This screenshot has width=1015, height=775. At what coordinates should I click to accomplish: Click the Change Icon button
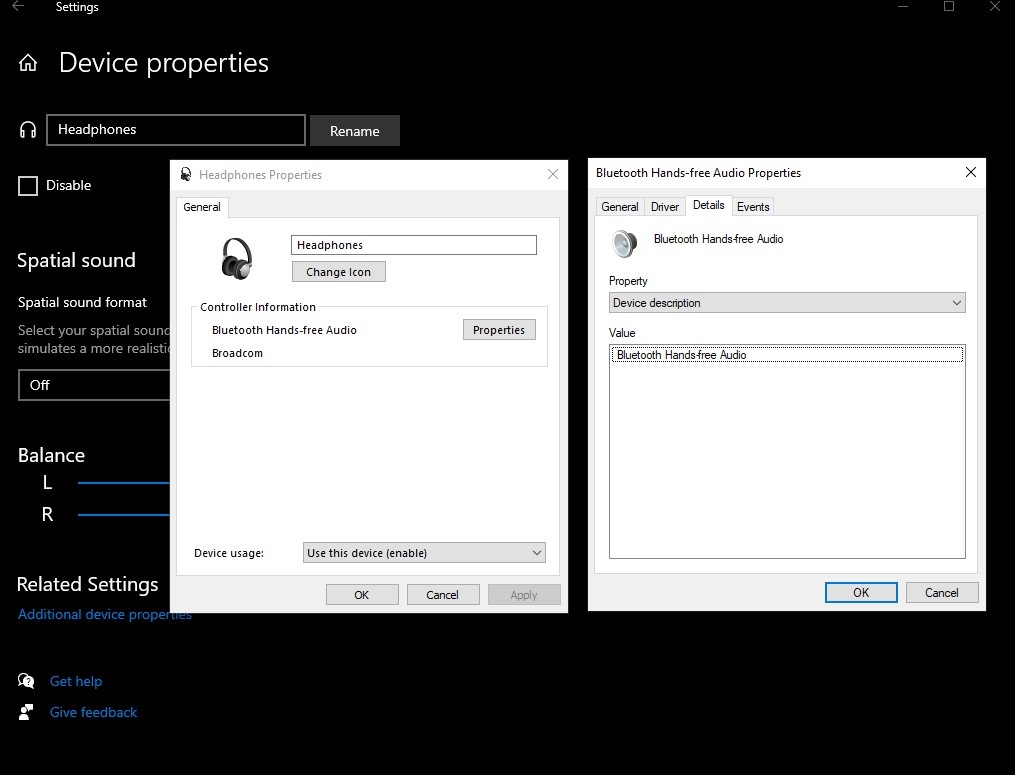pos(338,272)
